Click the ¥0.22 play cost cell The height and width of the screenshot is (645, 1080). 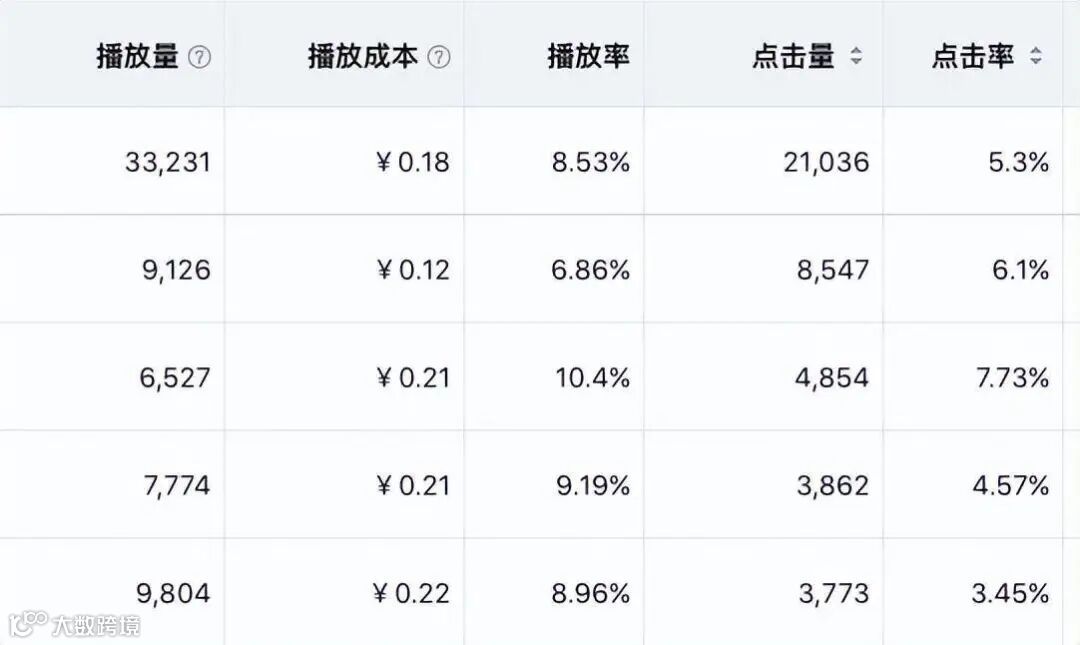(413, 594)
